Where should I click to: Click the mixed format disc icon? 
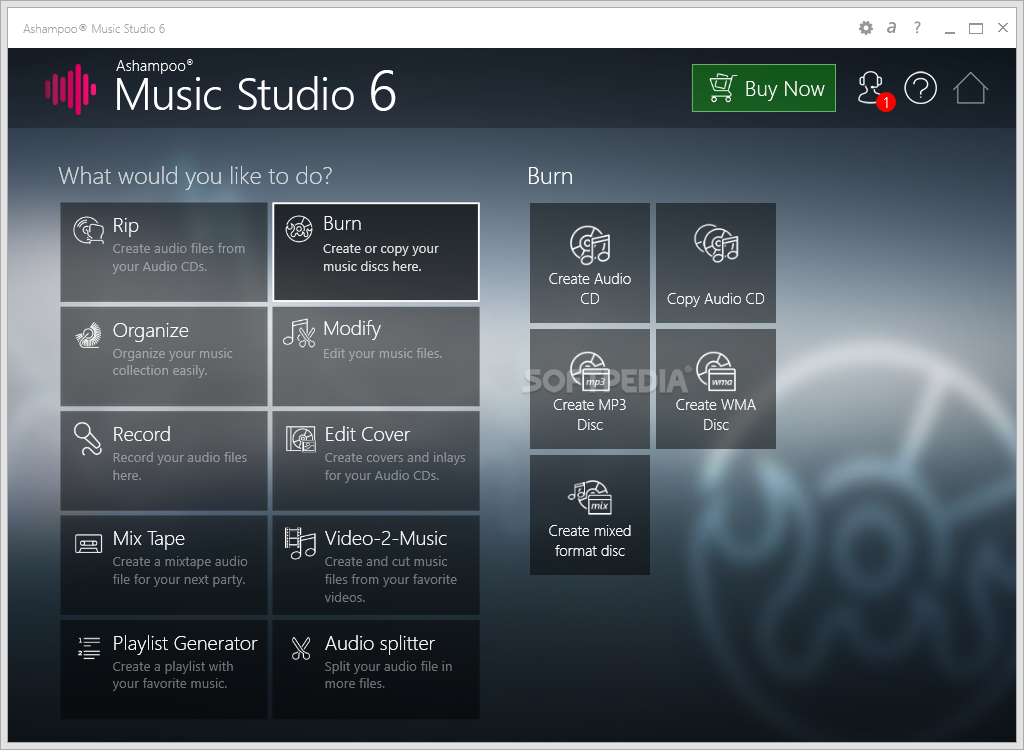(590, 497)
